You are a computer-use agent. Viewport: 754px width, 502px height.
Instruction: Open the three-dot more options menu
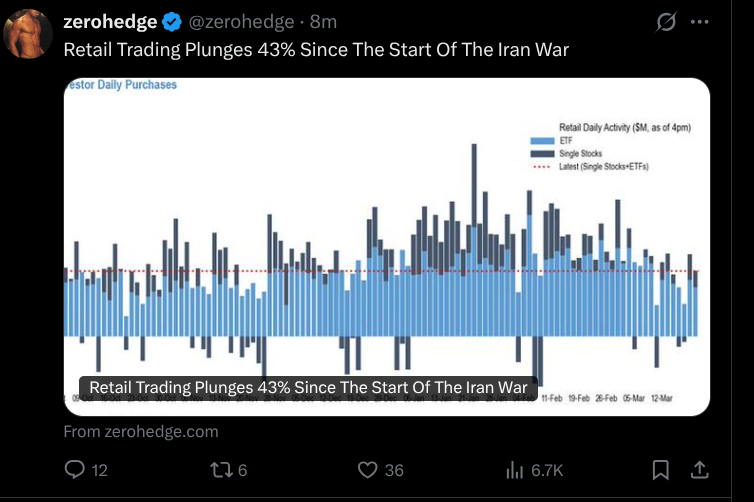pyautogui.click(x=700, y=22)
